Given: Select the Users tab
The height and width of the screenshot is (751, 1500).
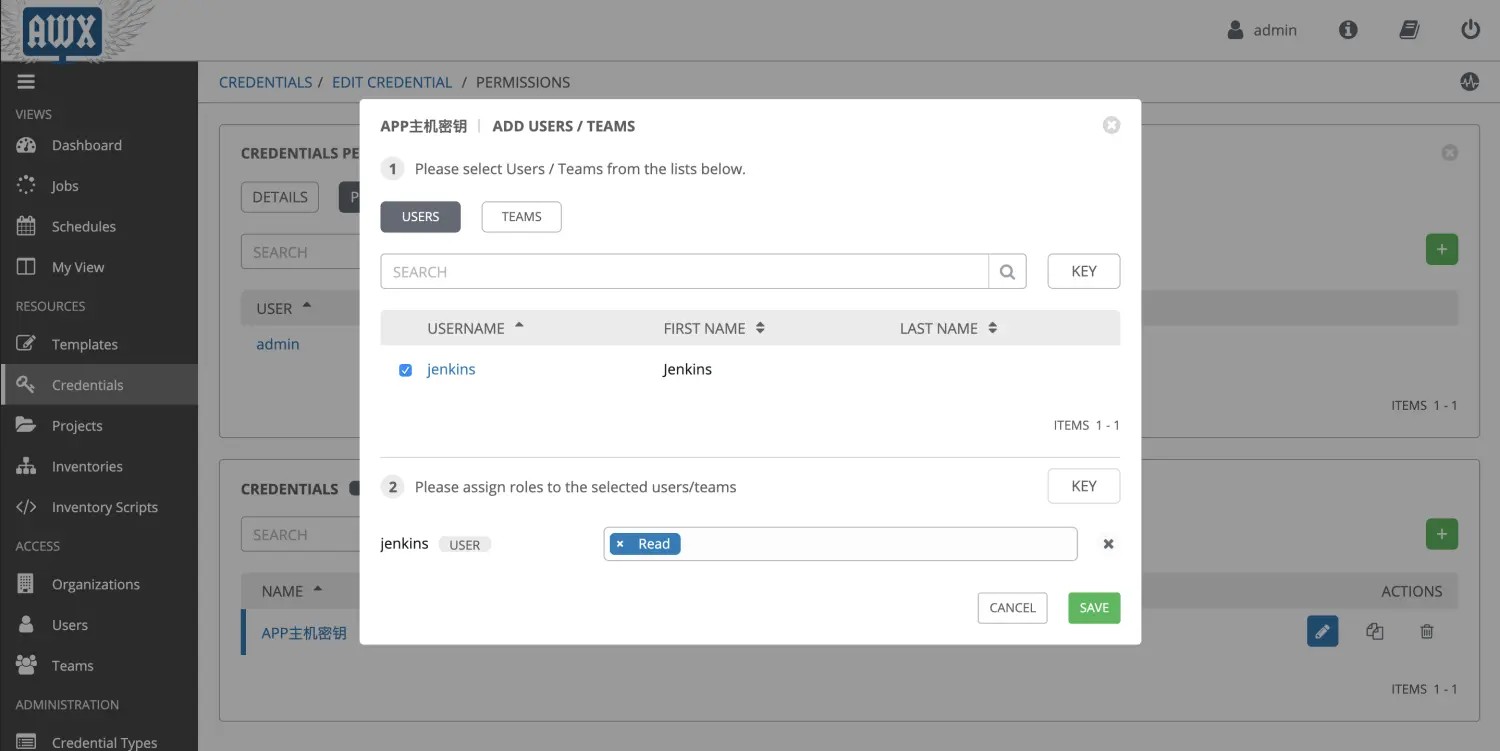Looking at the screenshot, I should click(x=420, y=217).
